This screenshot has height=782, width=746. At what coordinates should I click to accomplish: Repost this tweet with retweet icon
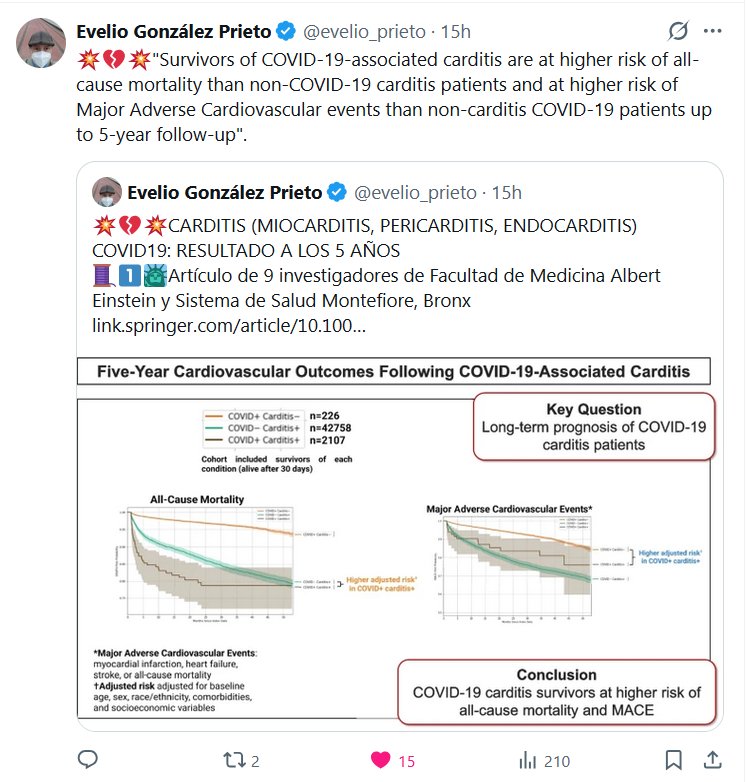coord(231,760)
